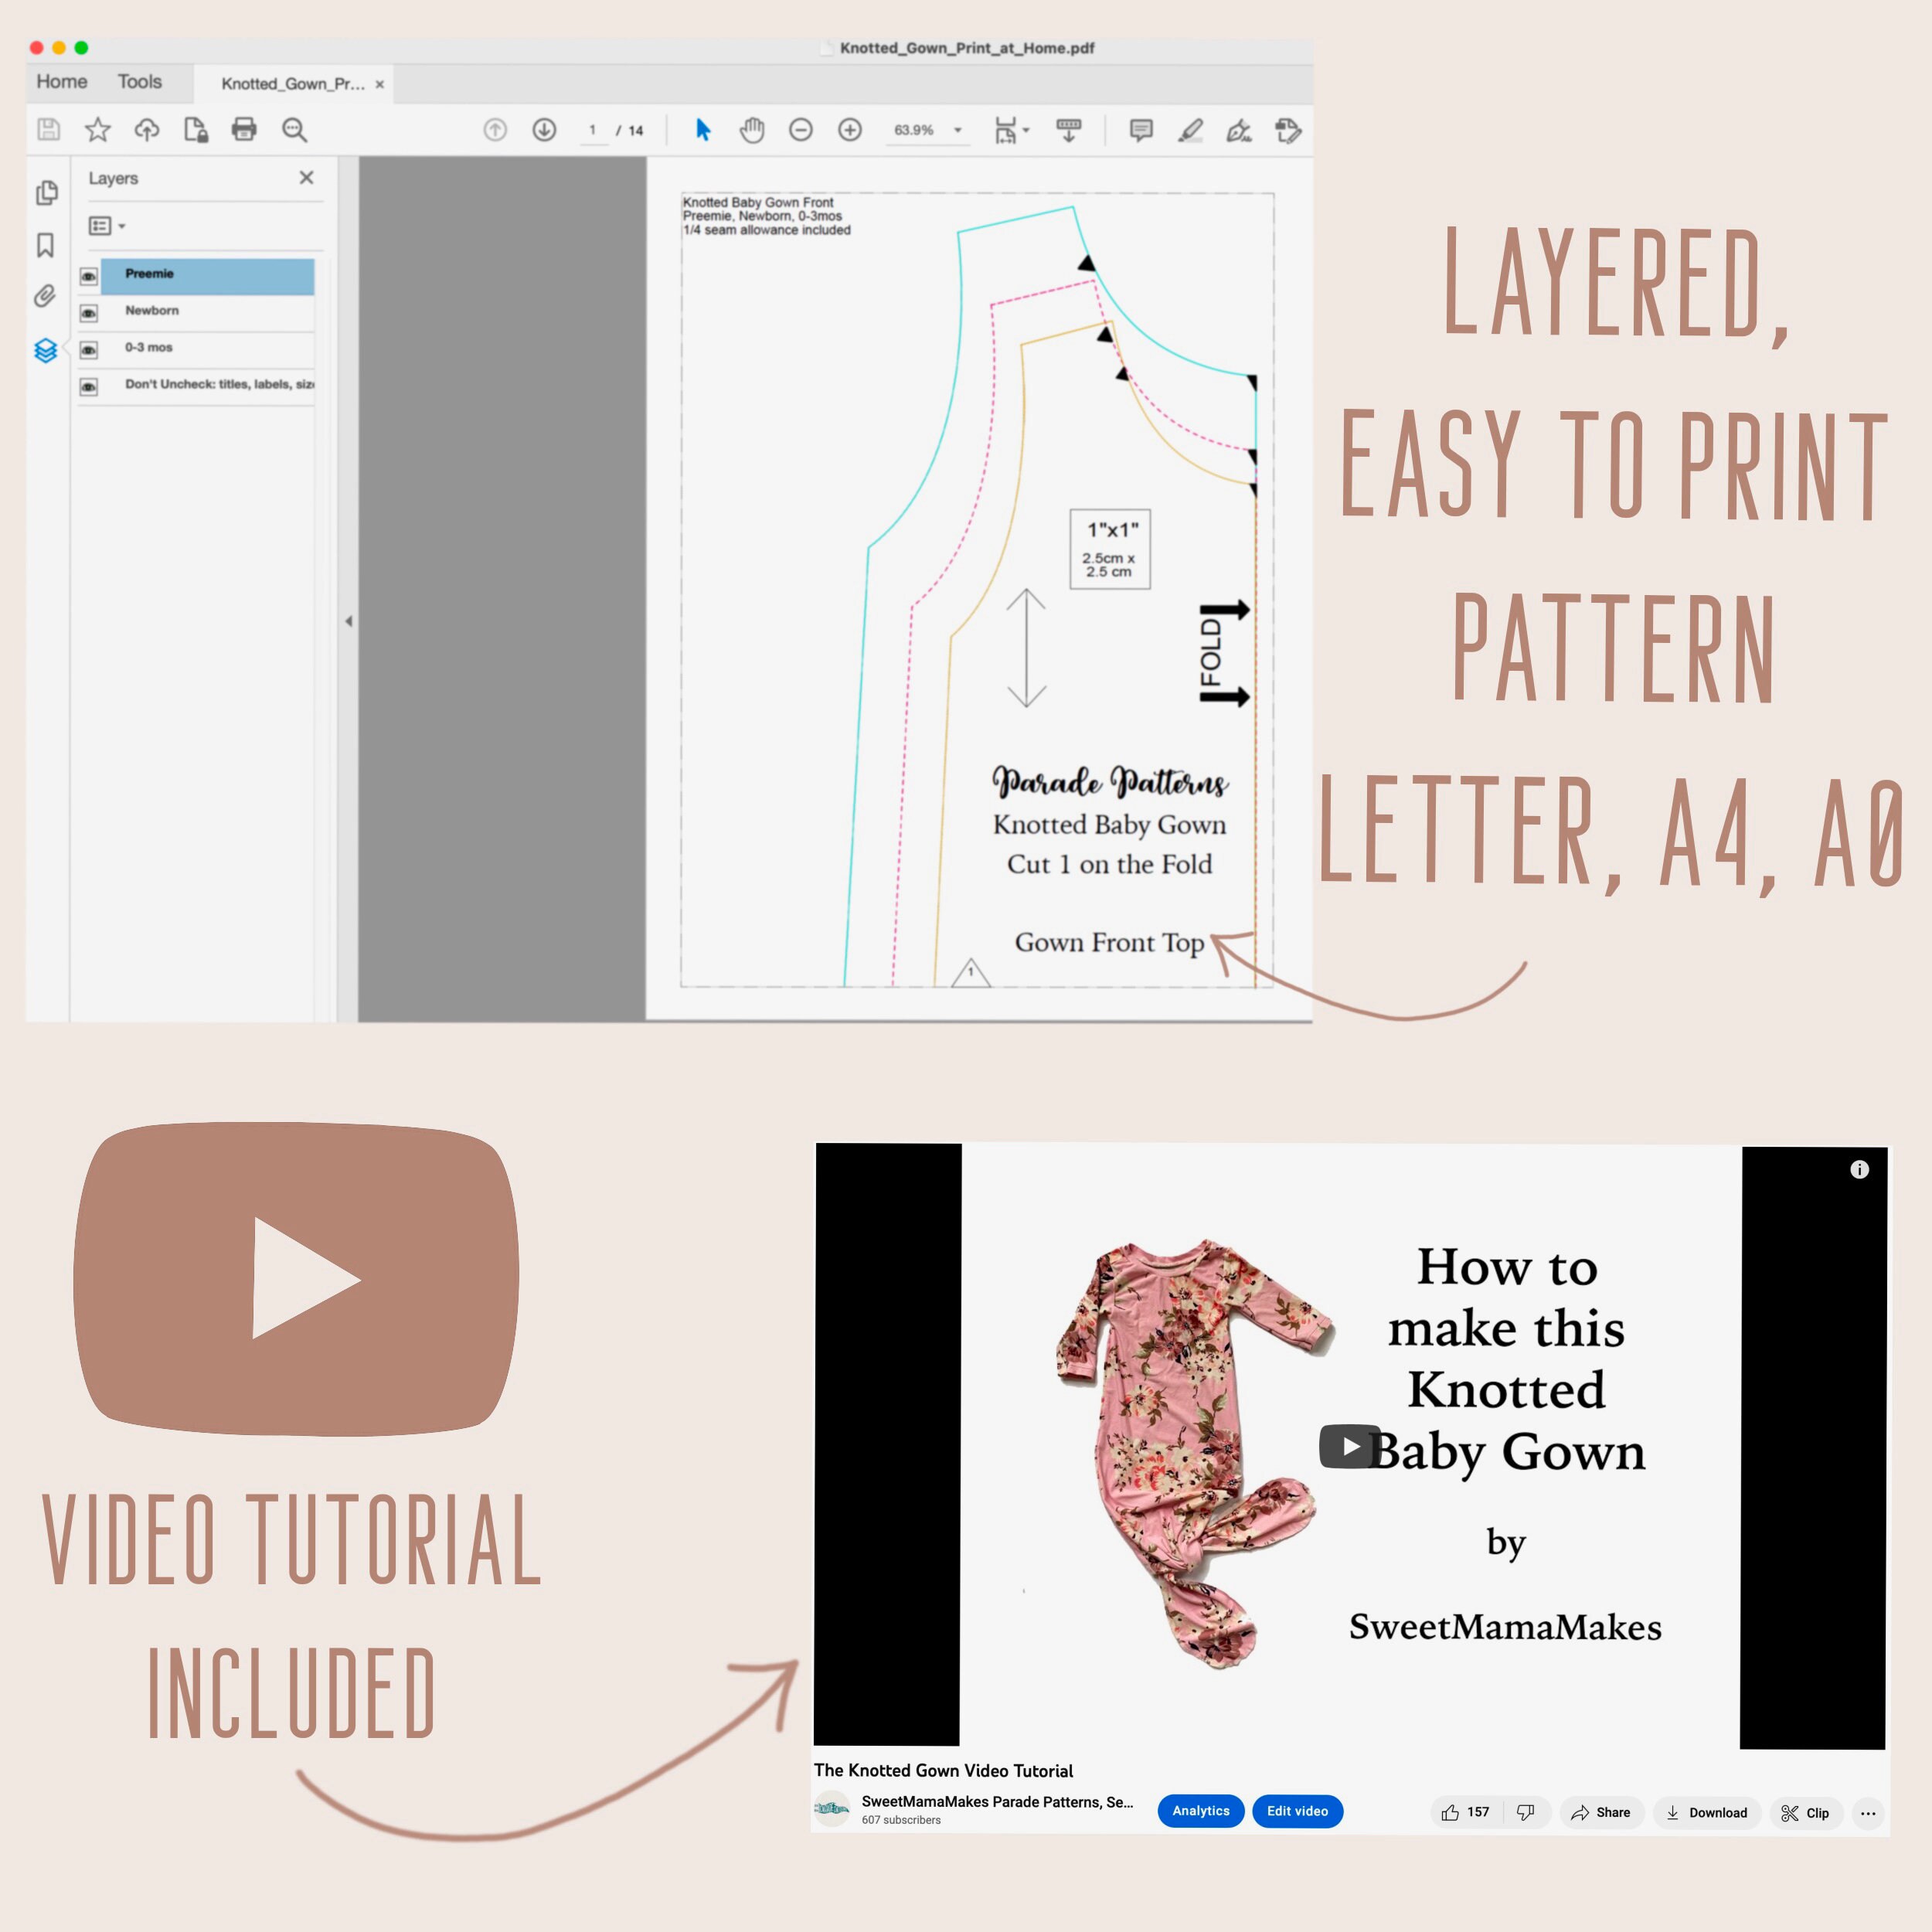Click the 607 subscribers text
The width and height of the screenshot is (1932, 1932).
click(x=901, y=1820)
